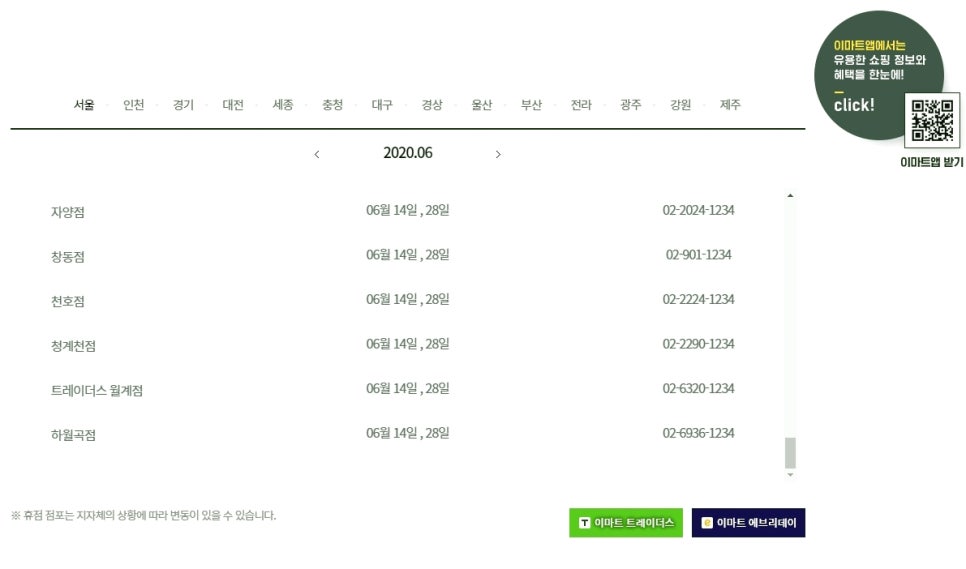Go to next month arrow
The height and width of the screenshot is (569, 966).
point(498,155)
